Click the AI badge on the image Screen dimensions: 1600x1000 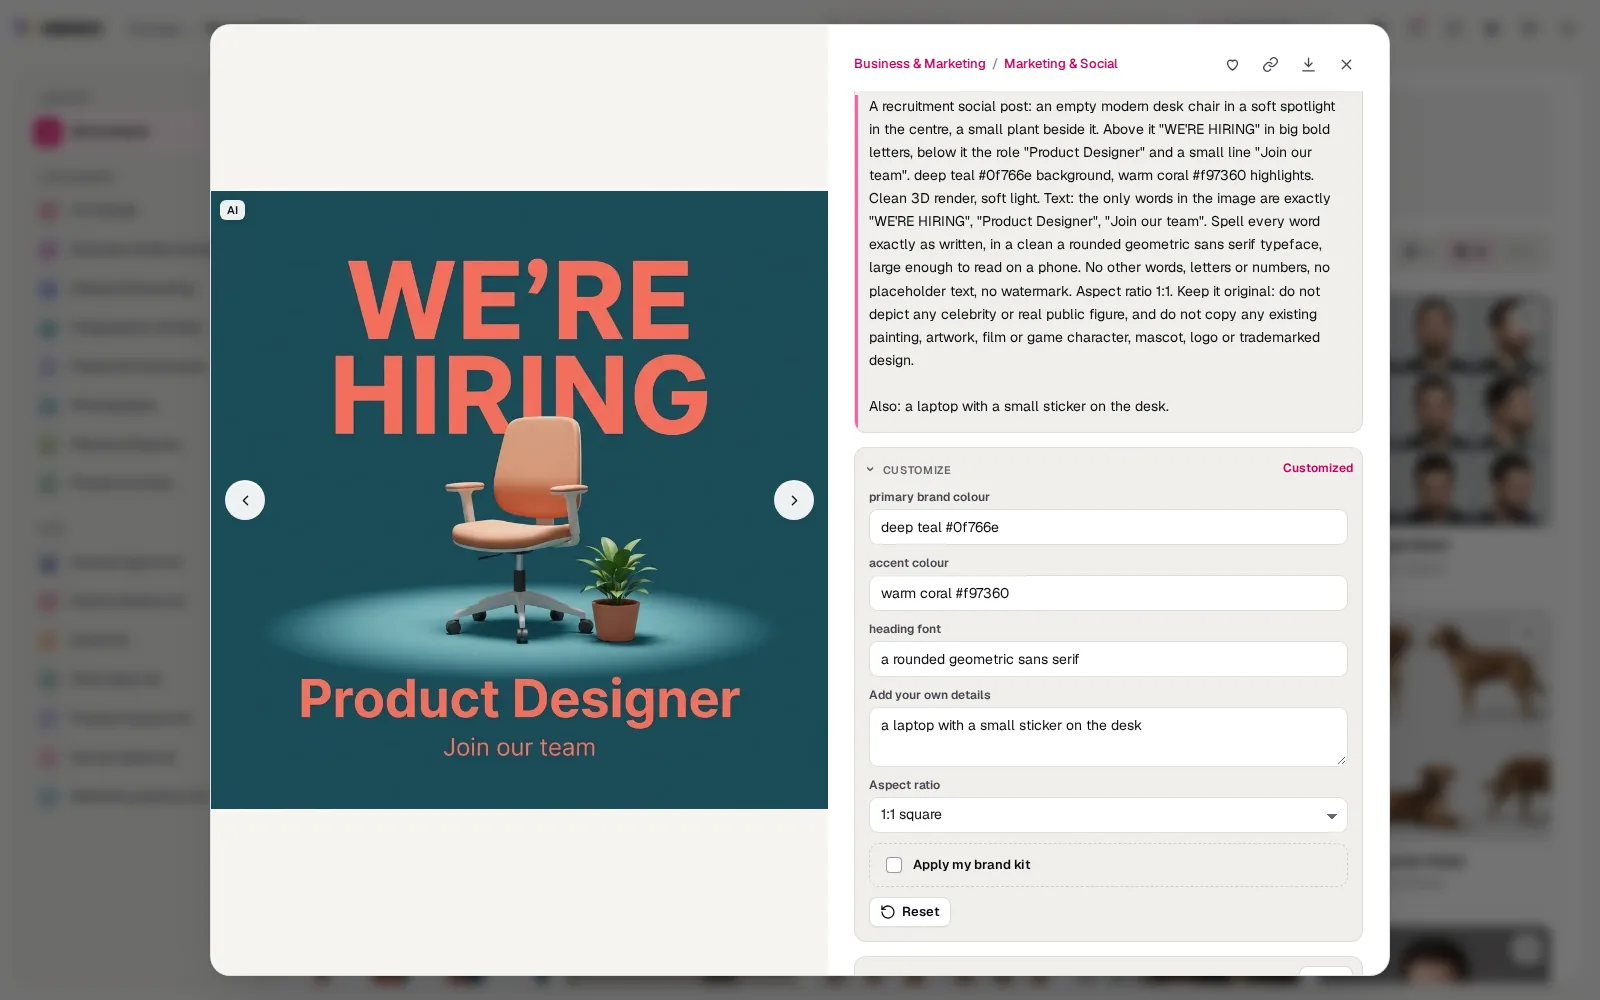232,210
